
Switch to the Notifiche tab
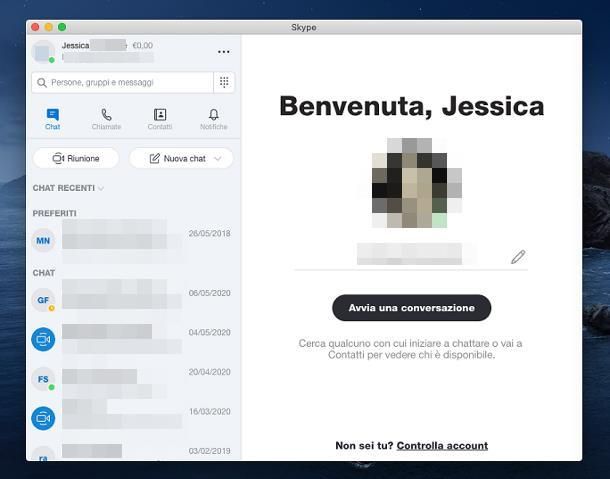214,119
